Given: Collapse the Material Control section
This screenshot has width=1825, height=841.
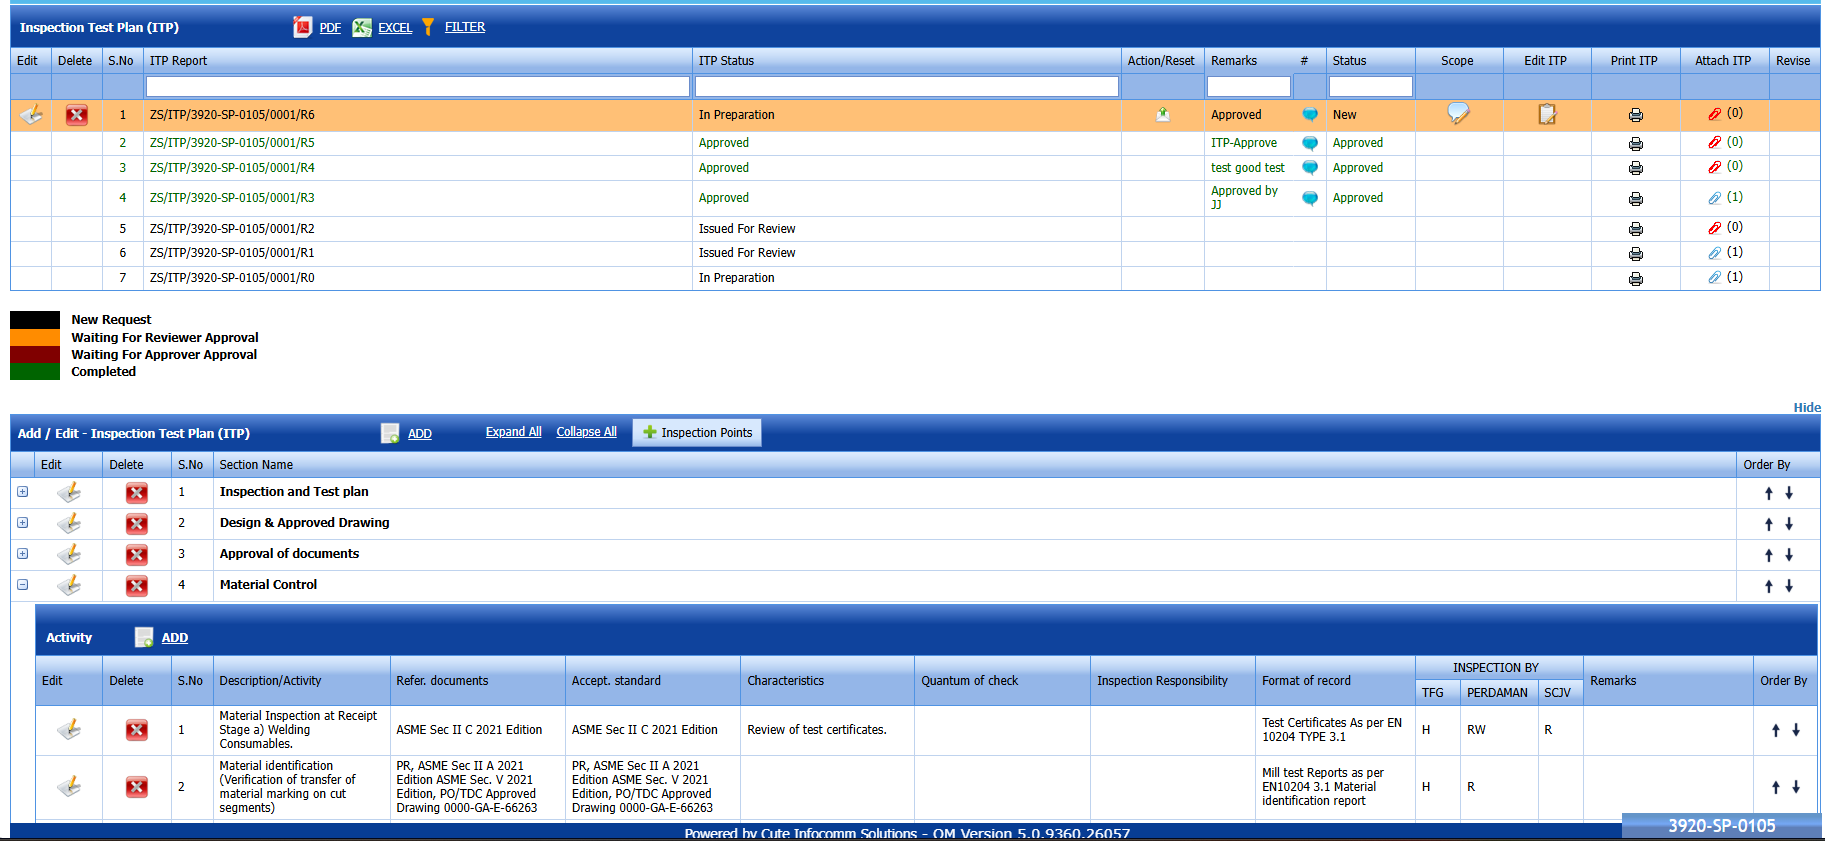Looking at the screenshot, I should [22, 585].
